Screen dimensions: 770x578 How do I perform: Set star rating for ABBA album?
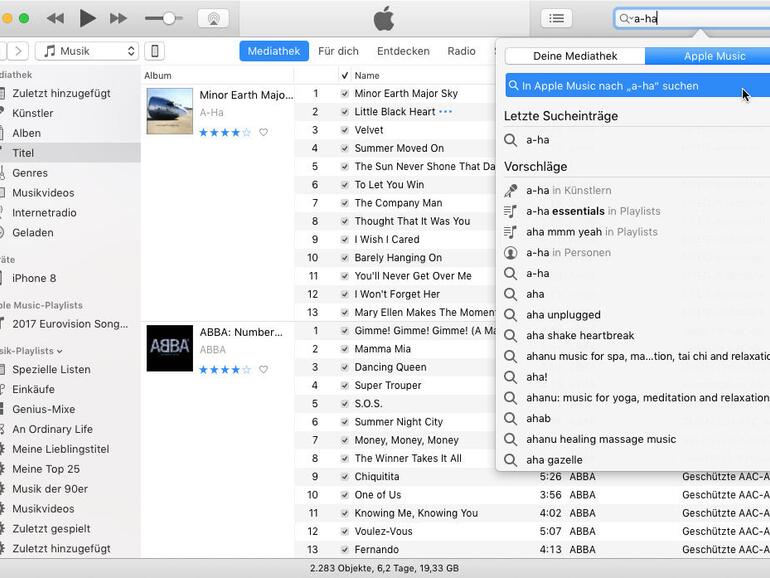pyautogui.click(x=225, y=369)
